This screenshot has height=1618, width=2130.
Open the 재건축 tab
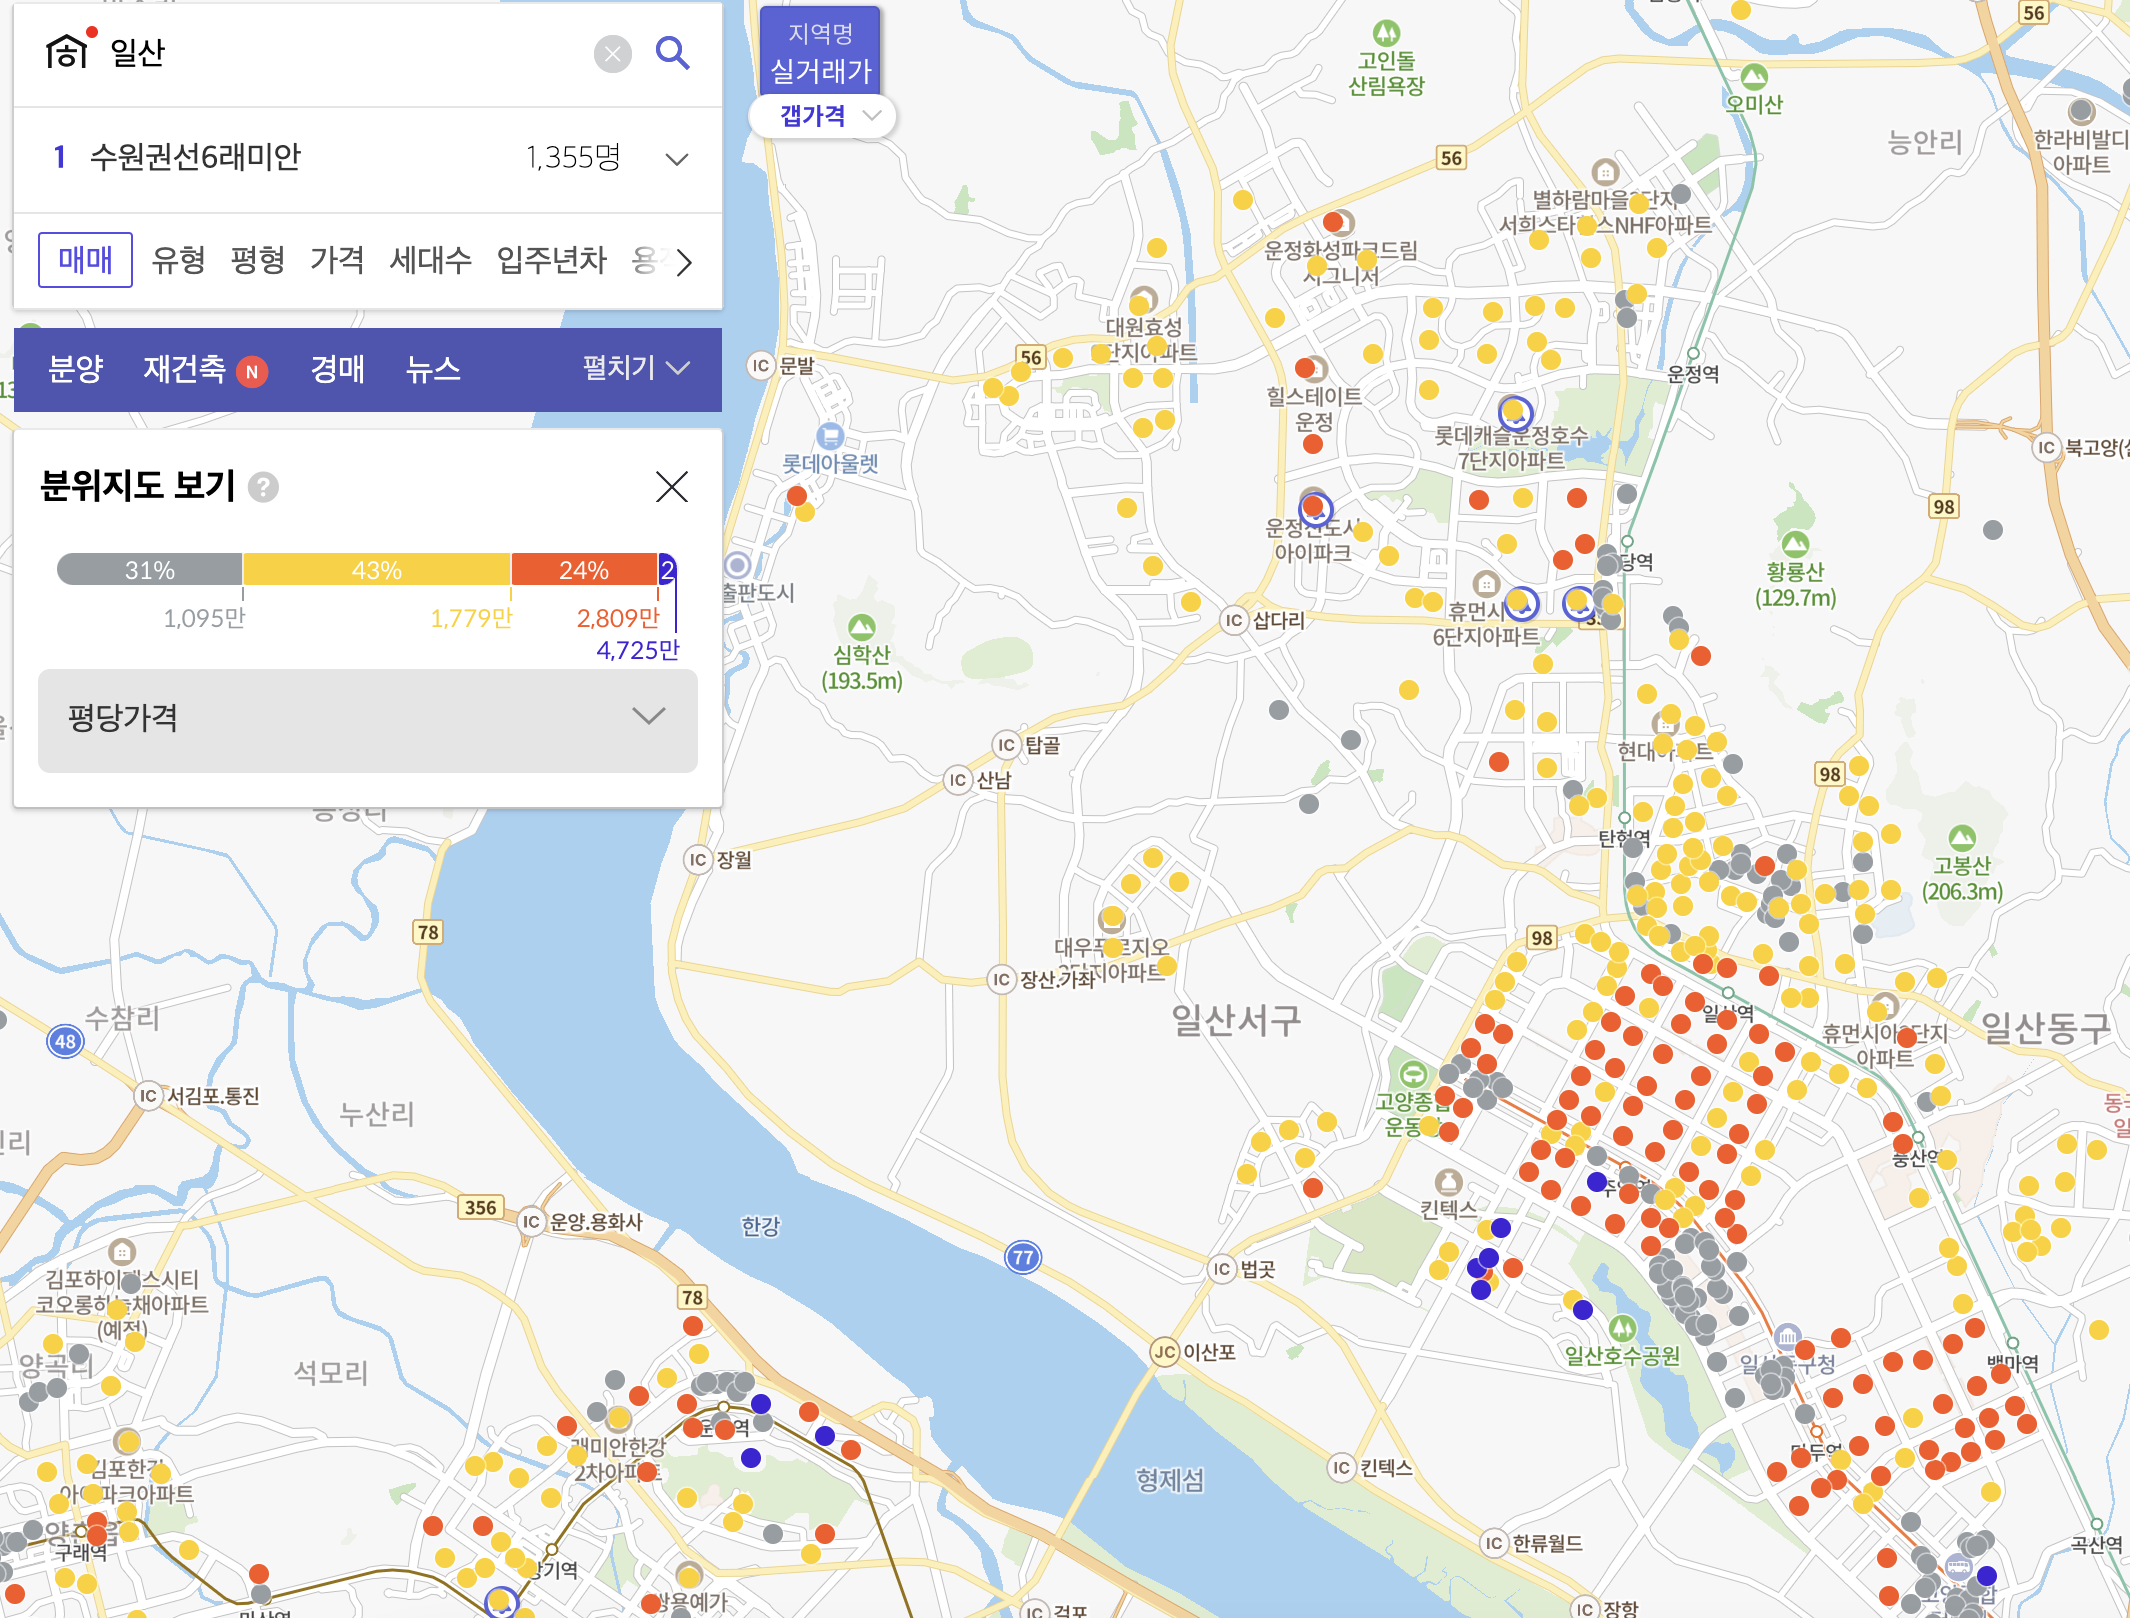pos(185,369)
